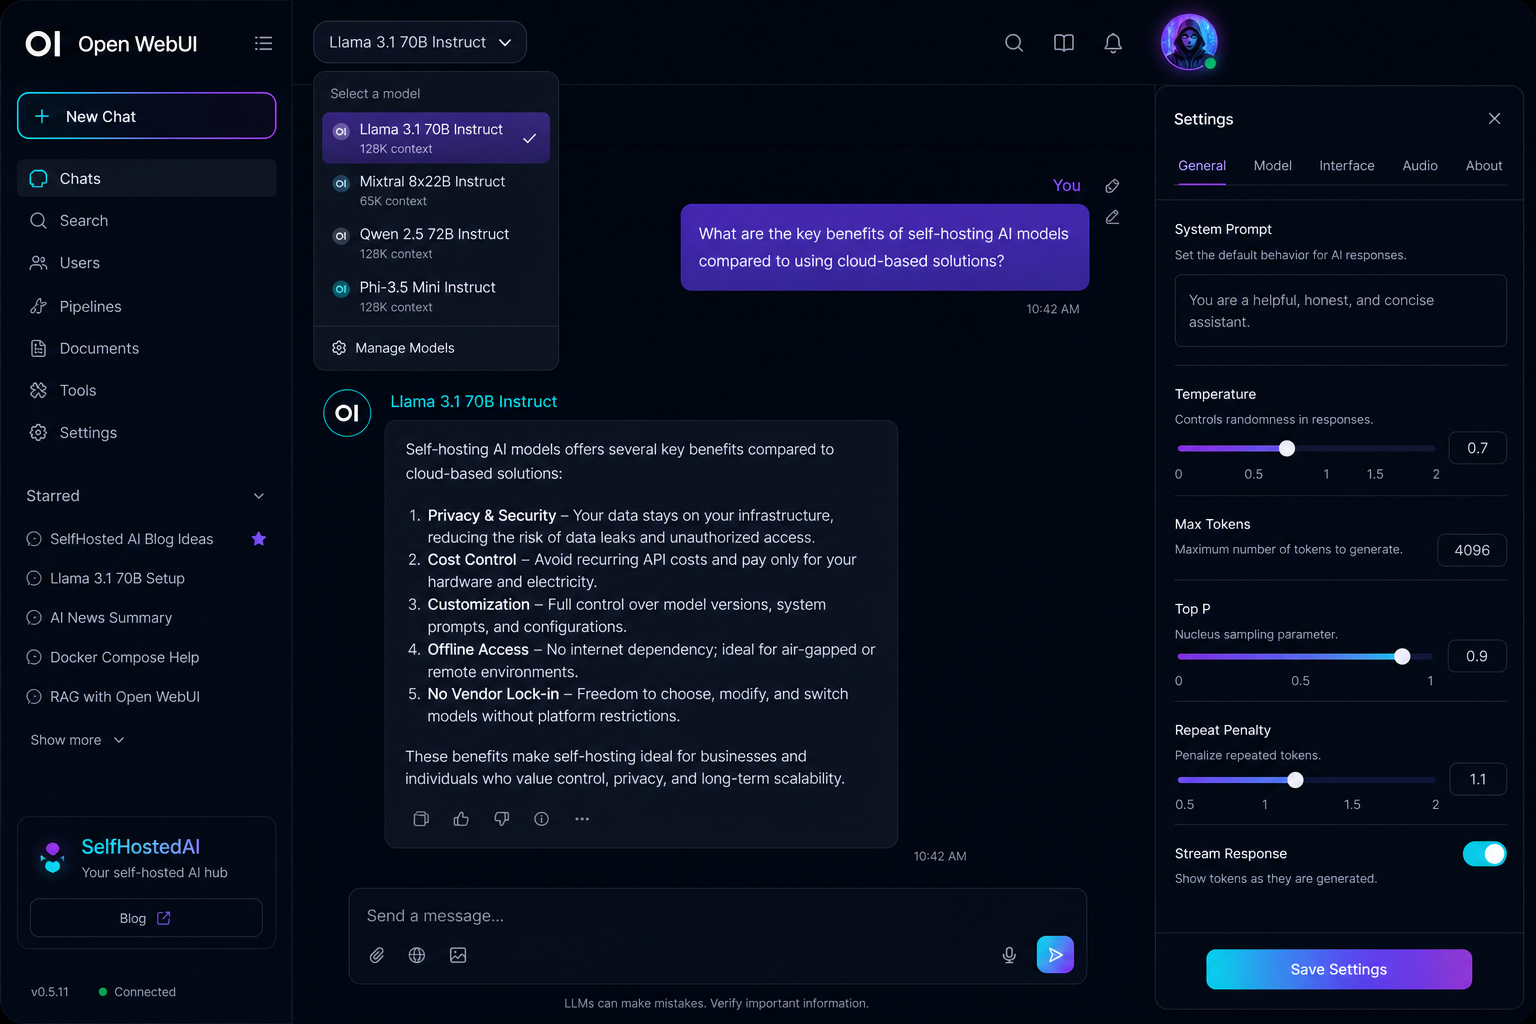The height and width of the screenshot is (1024, 1536).
Task: Open Settings in the sidebar
Action: click(x=147, y=432)
